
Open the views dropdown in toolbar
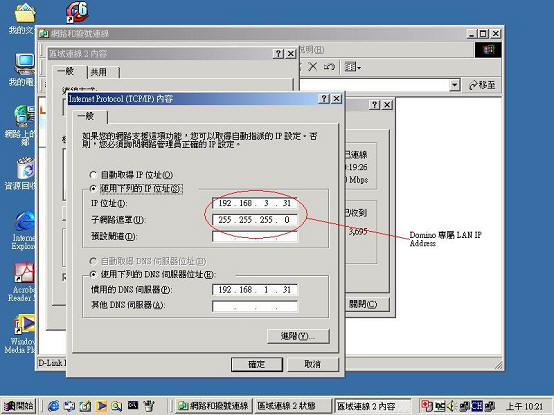tap(353, 66)
